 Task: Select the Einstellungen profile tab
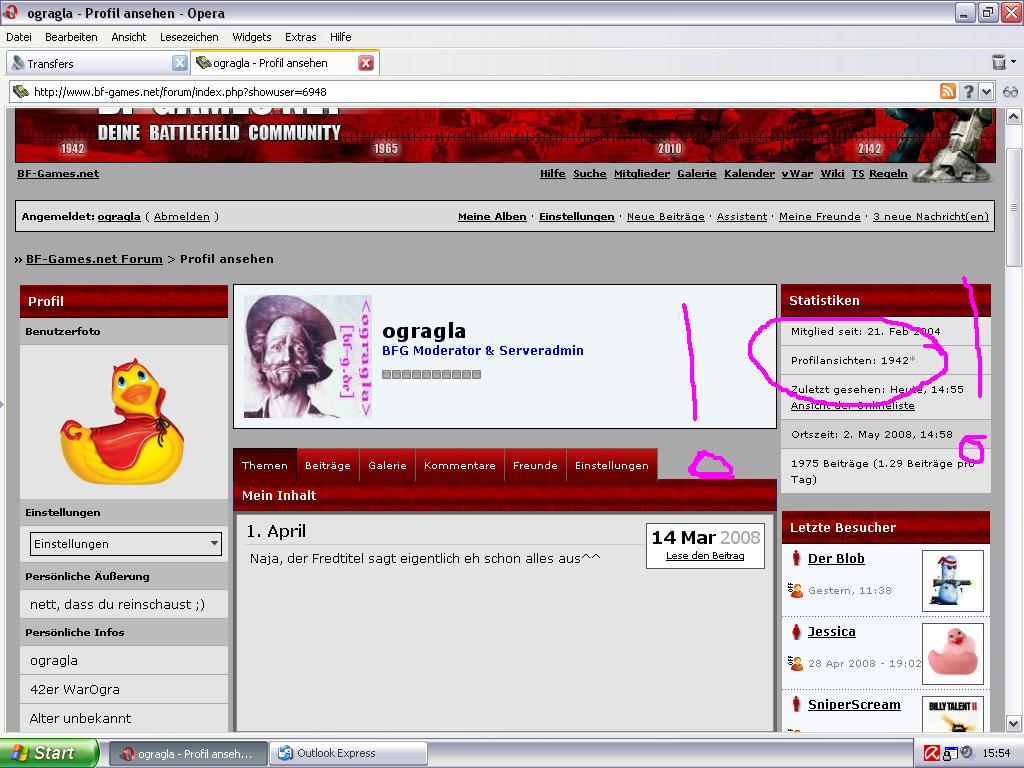click(612, 466)
